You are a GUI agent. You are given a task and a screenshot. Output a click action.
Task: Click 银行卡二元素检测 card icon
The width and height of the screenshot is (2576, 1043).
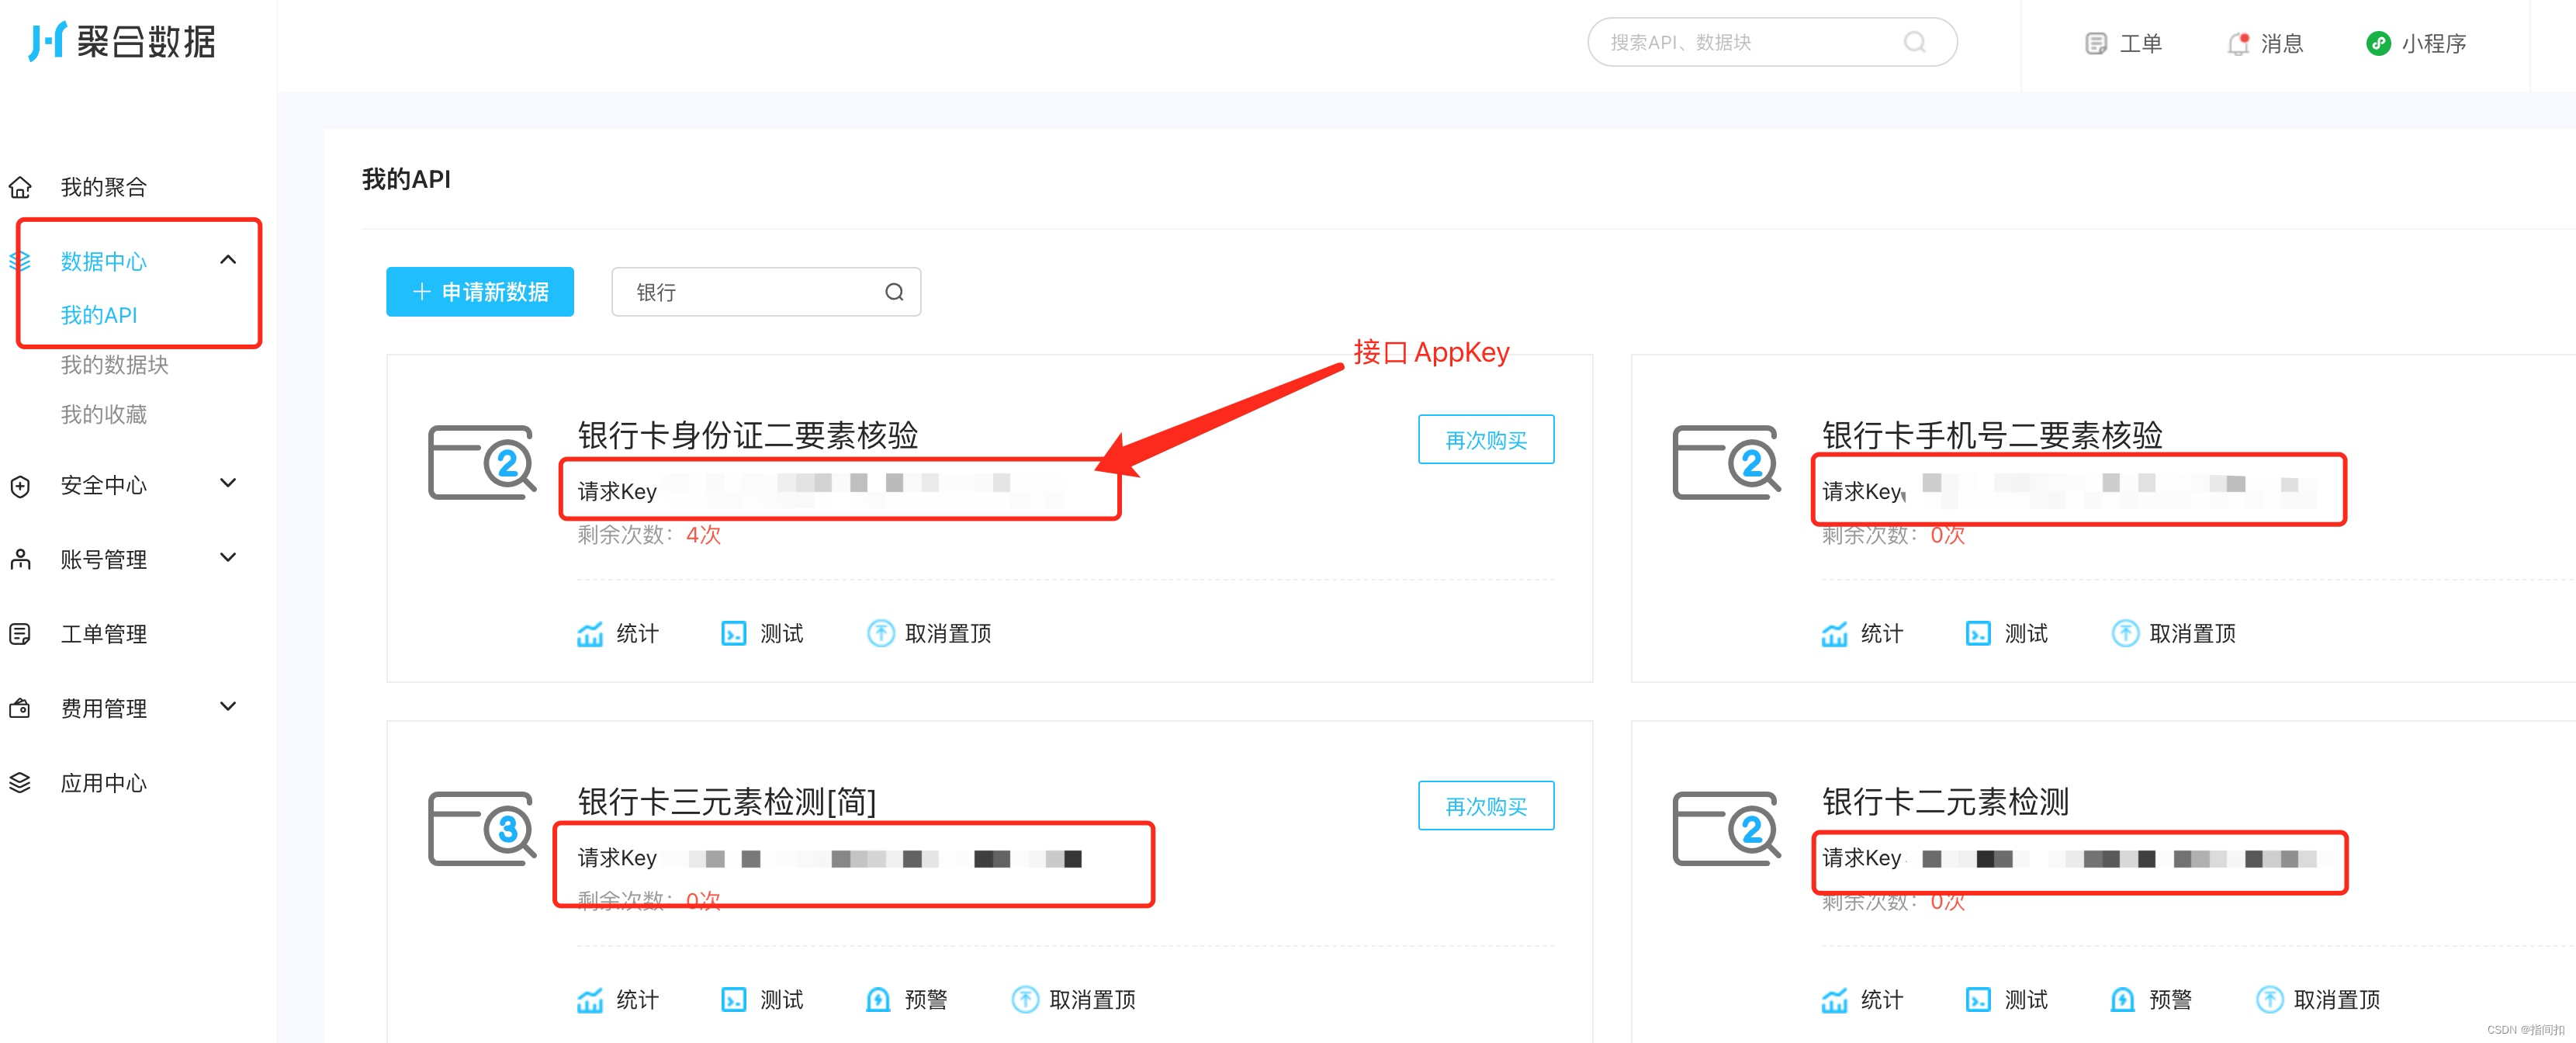point(1726,828)
